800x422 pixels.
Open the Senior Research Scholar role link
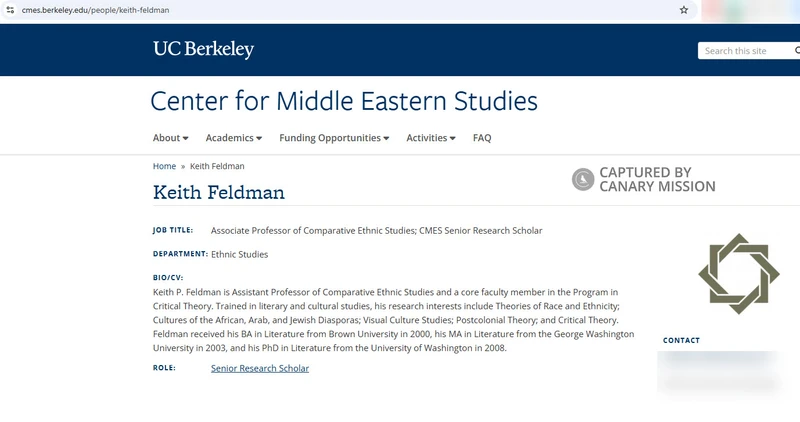click(260, 368)
